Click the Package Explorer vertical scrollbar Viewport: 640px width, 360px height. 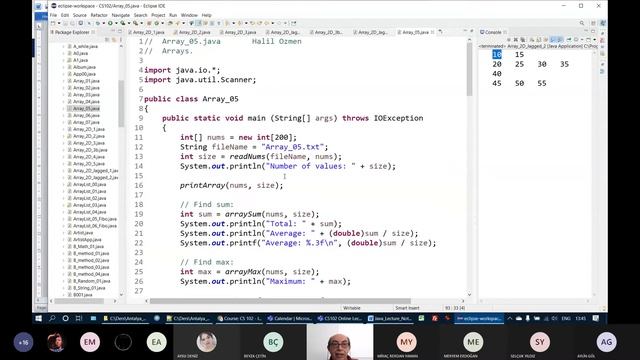[121, 103]
